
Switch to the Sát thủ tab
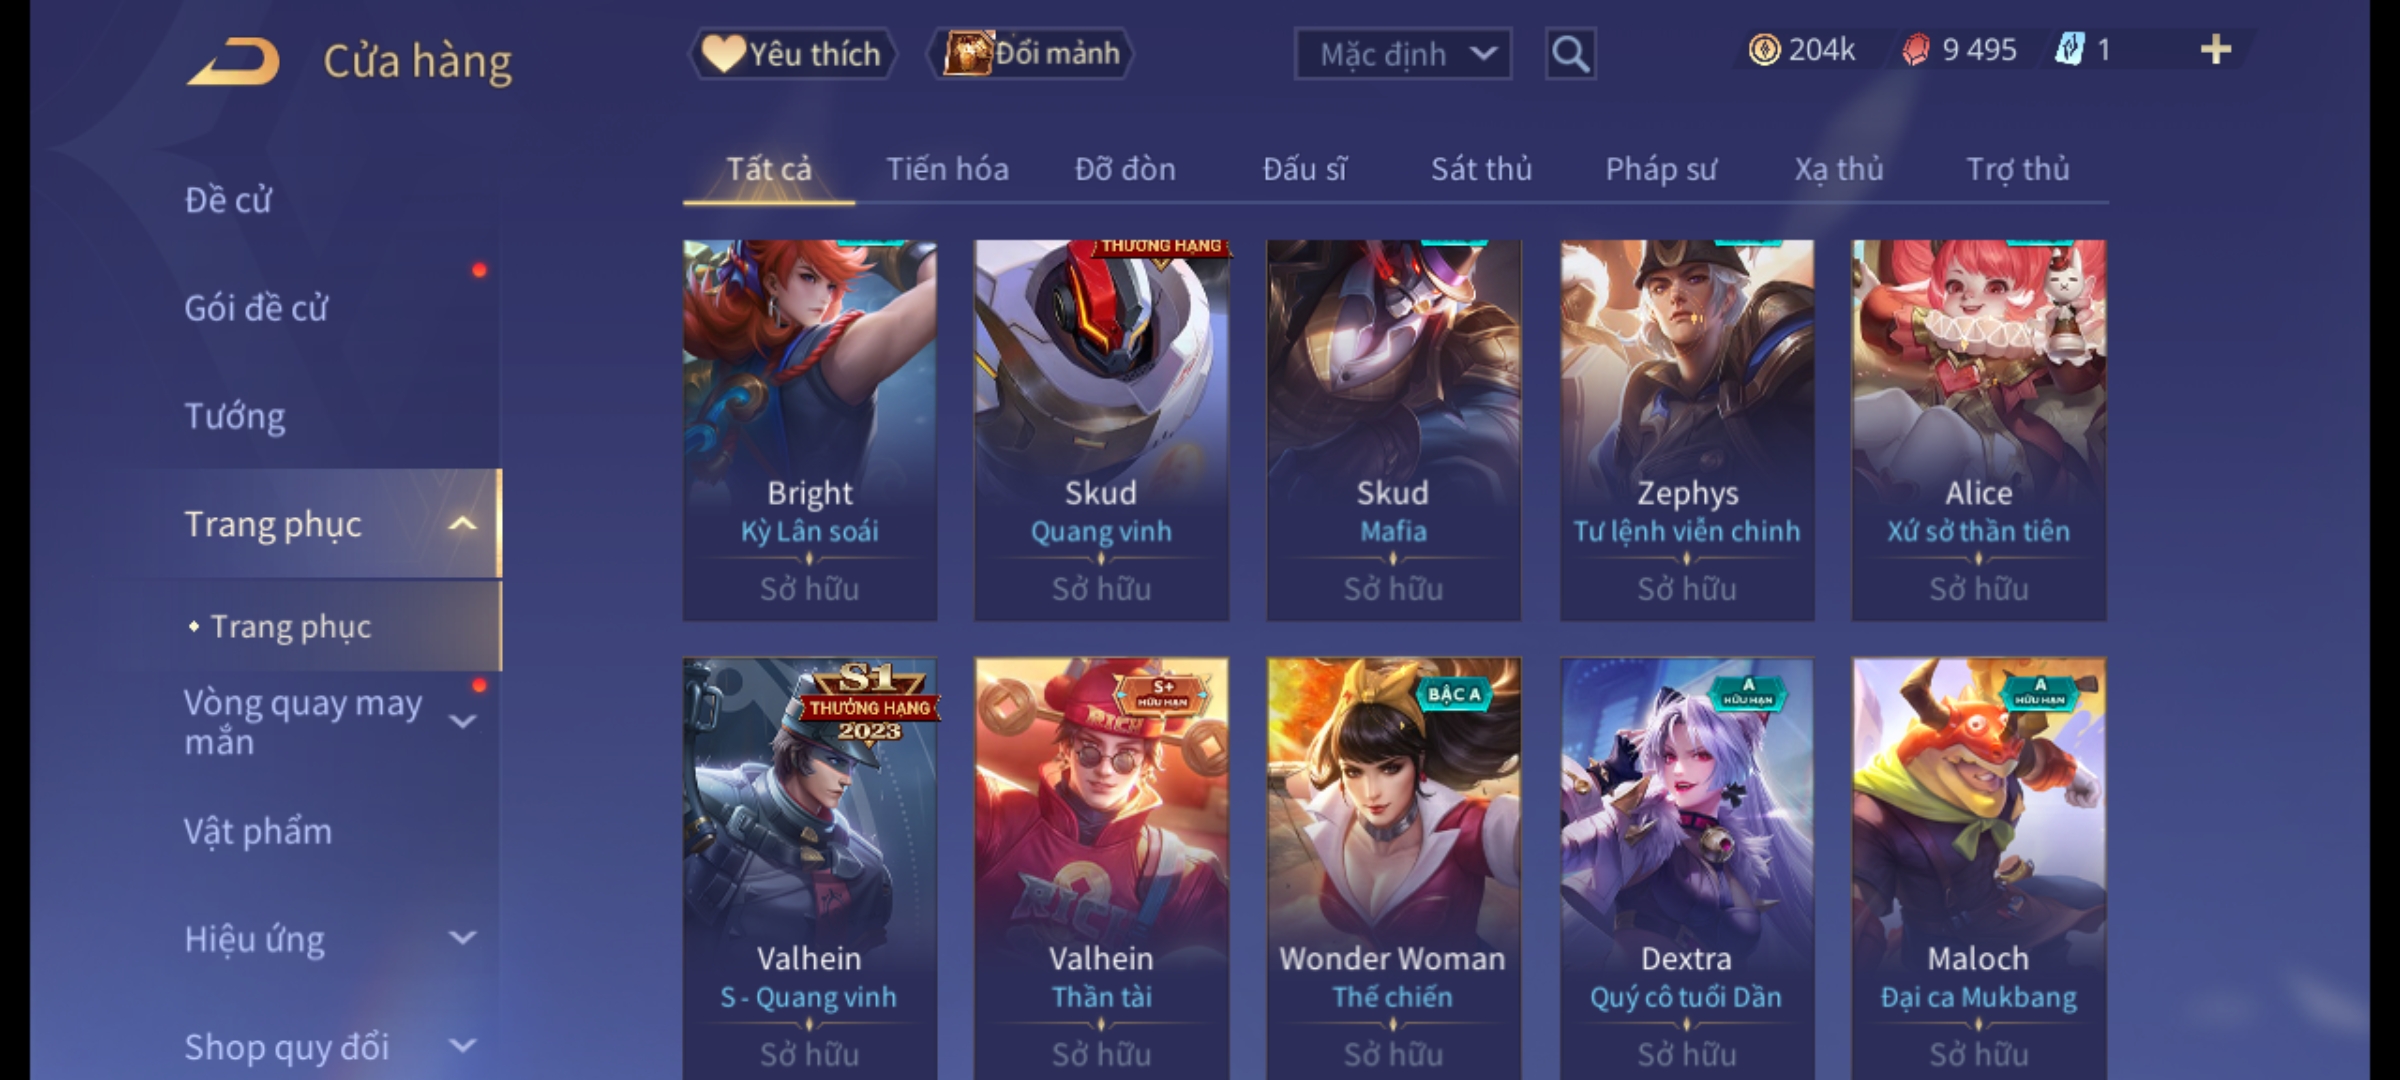tap(1481, 169)
